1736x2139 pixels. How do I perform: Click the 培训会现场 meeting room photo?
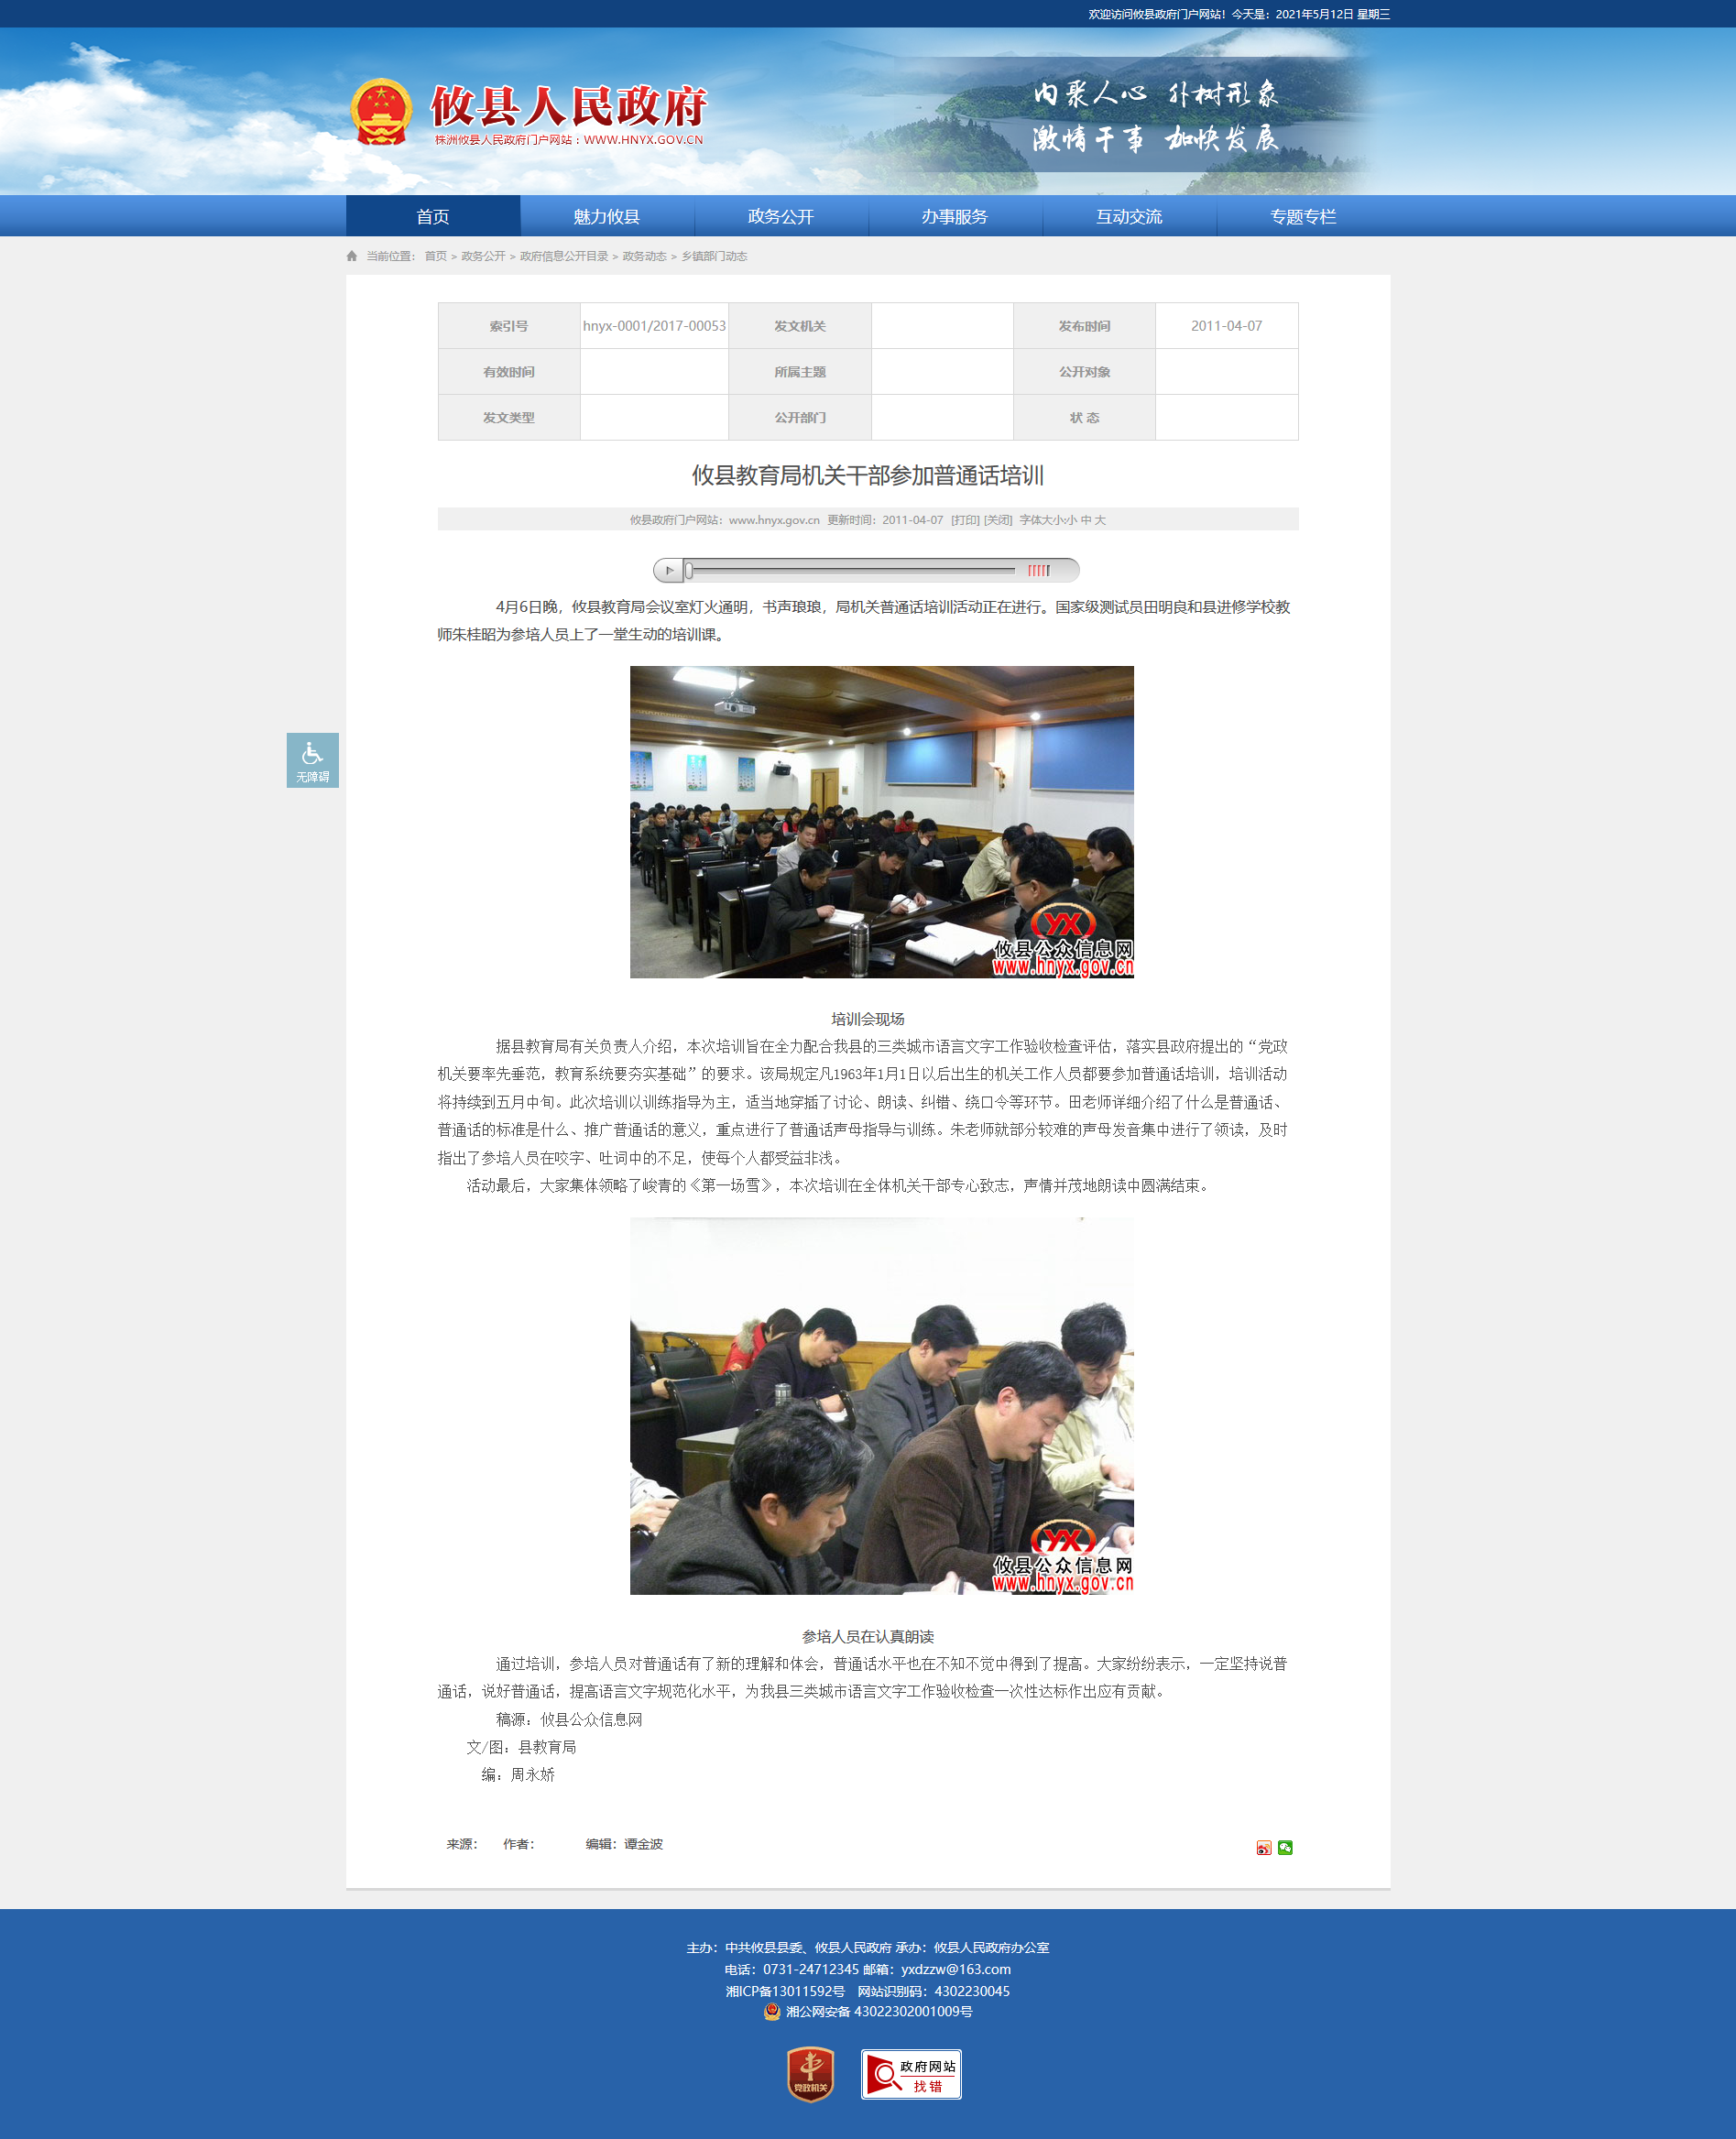pos(881,821)
